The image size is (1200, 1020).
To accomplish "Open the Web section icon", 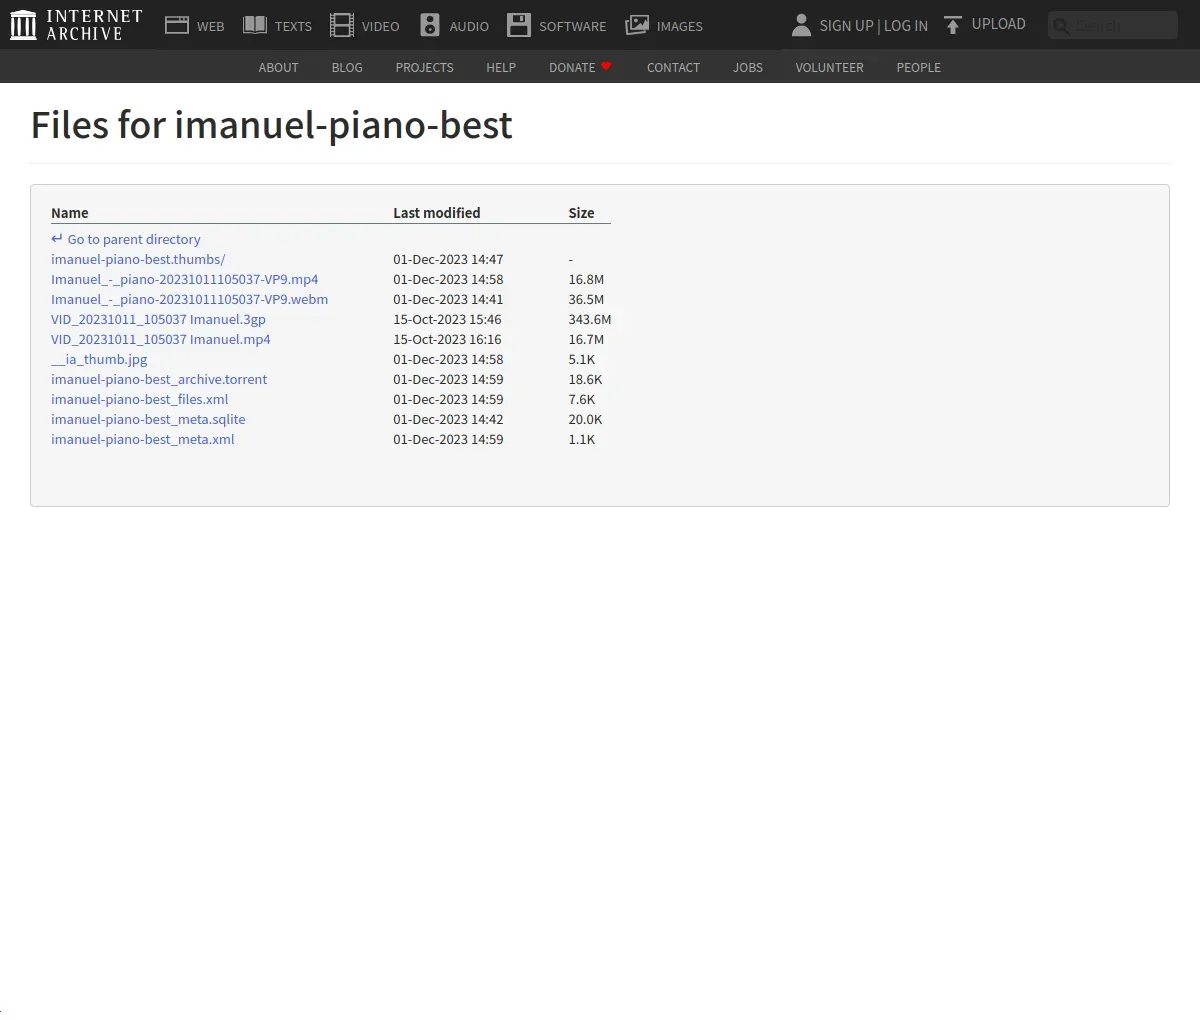I will [x=177, y=25].
